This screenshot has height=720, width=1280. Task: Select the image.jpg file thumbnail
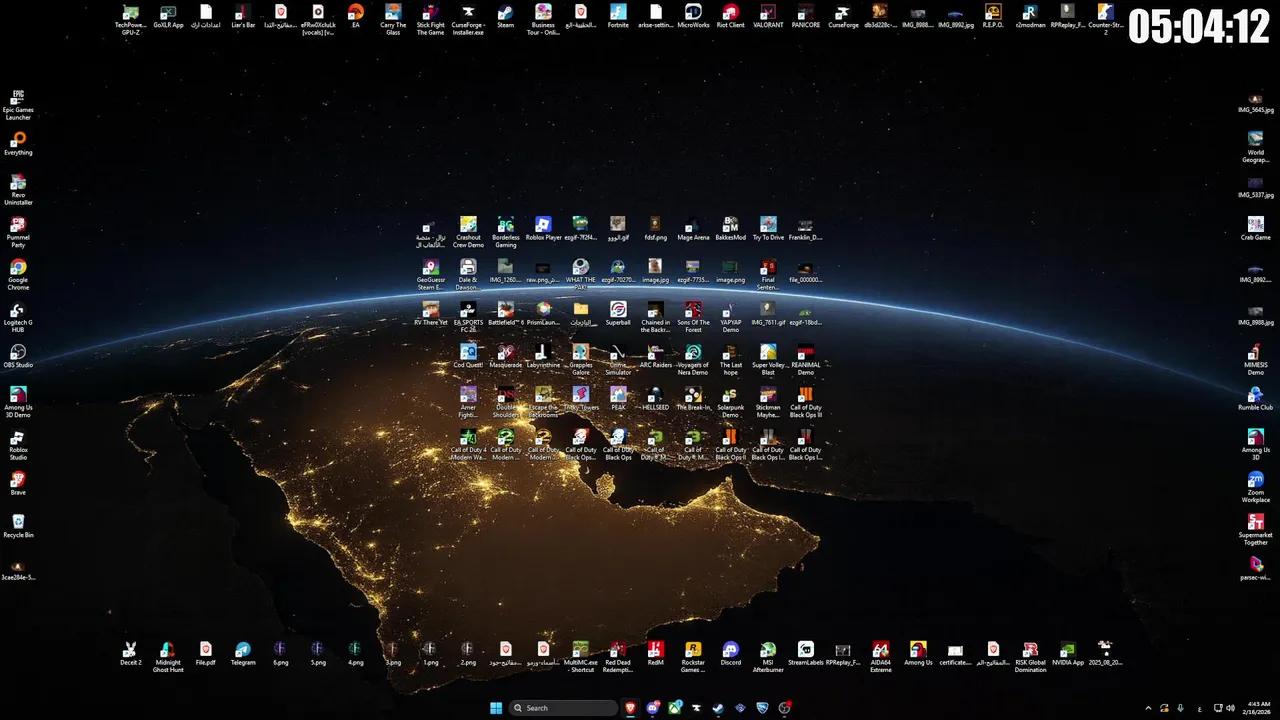click(x=655, y=272)
